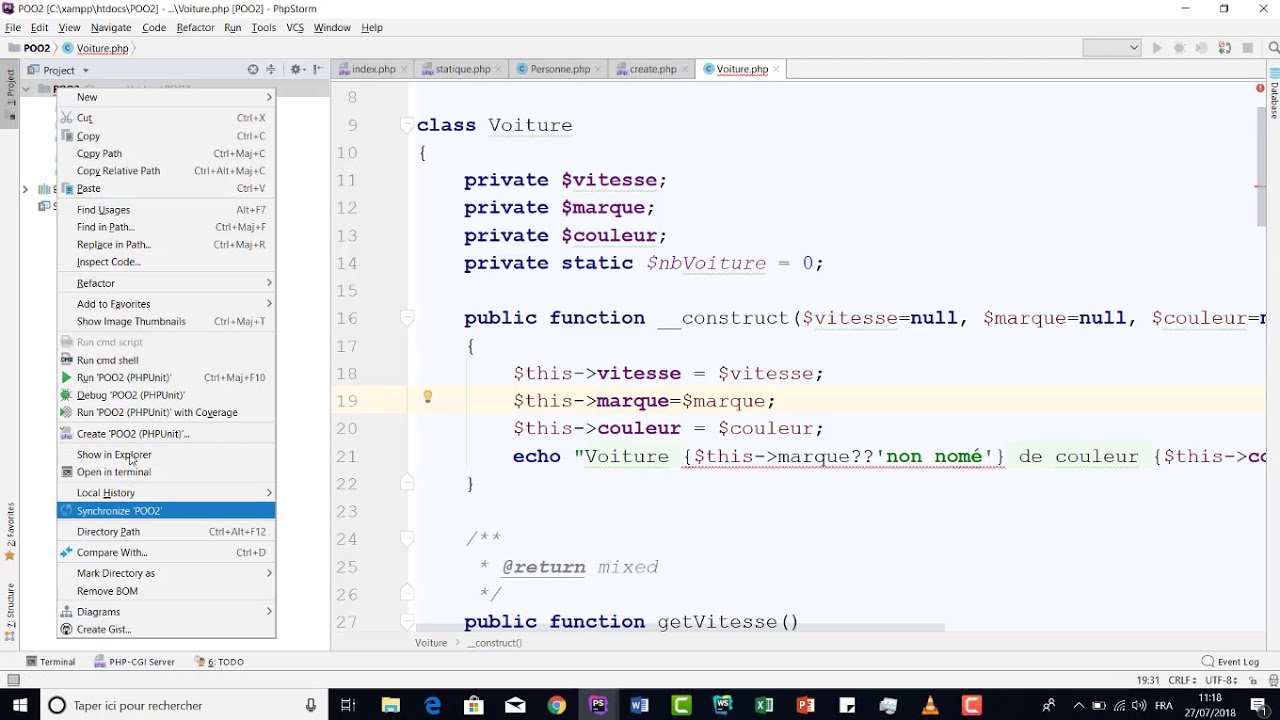
Task: Collapse the __construct fold marker at line 16
Action: click(407, 318)
